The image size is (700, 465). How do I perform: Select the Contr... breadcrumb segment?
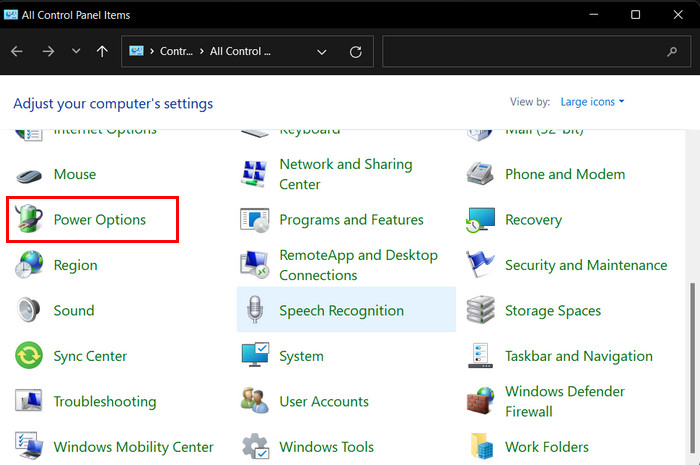pos(176,51)
